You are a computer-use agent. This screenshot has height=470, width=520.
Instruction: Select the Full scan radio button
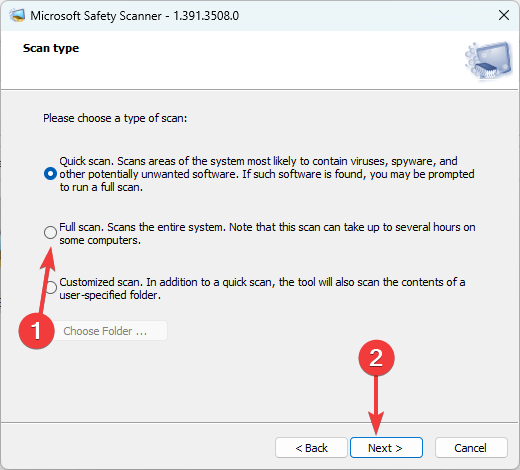pos(50,232)
